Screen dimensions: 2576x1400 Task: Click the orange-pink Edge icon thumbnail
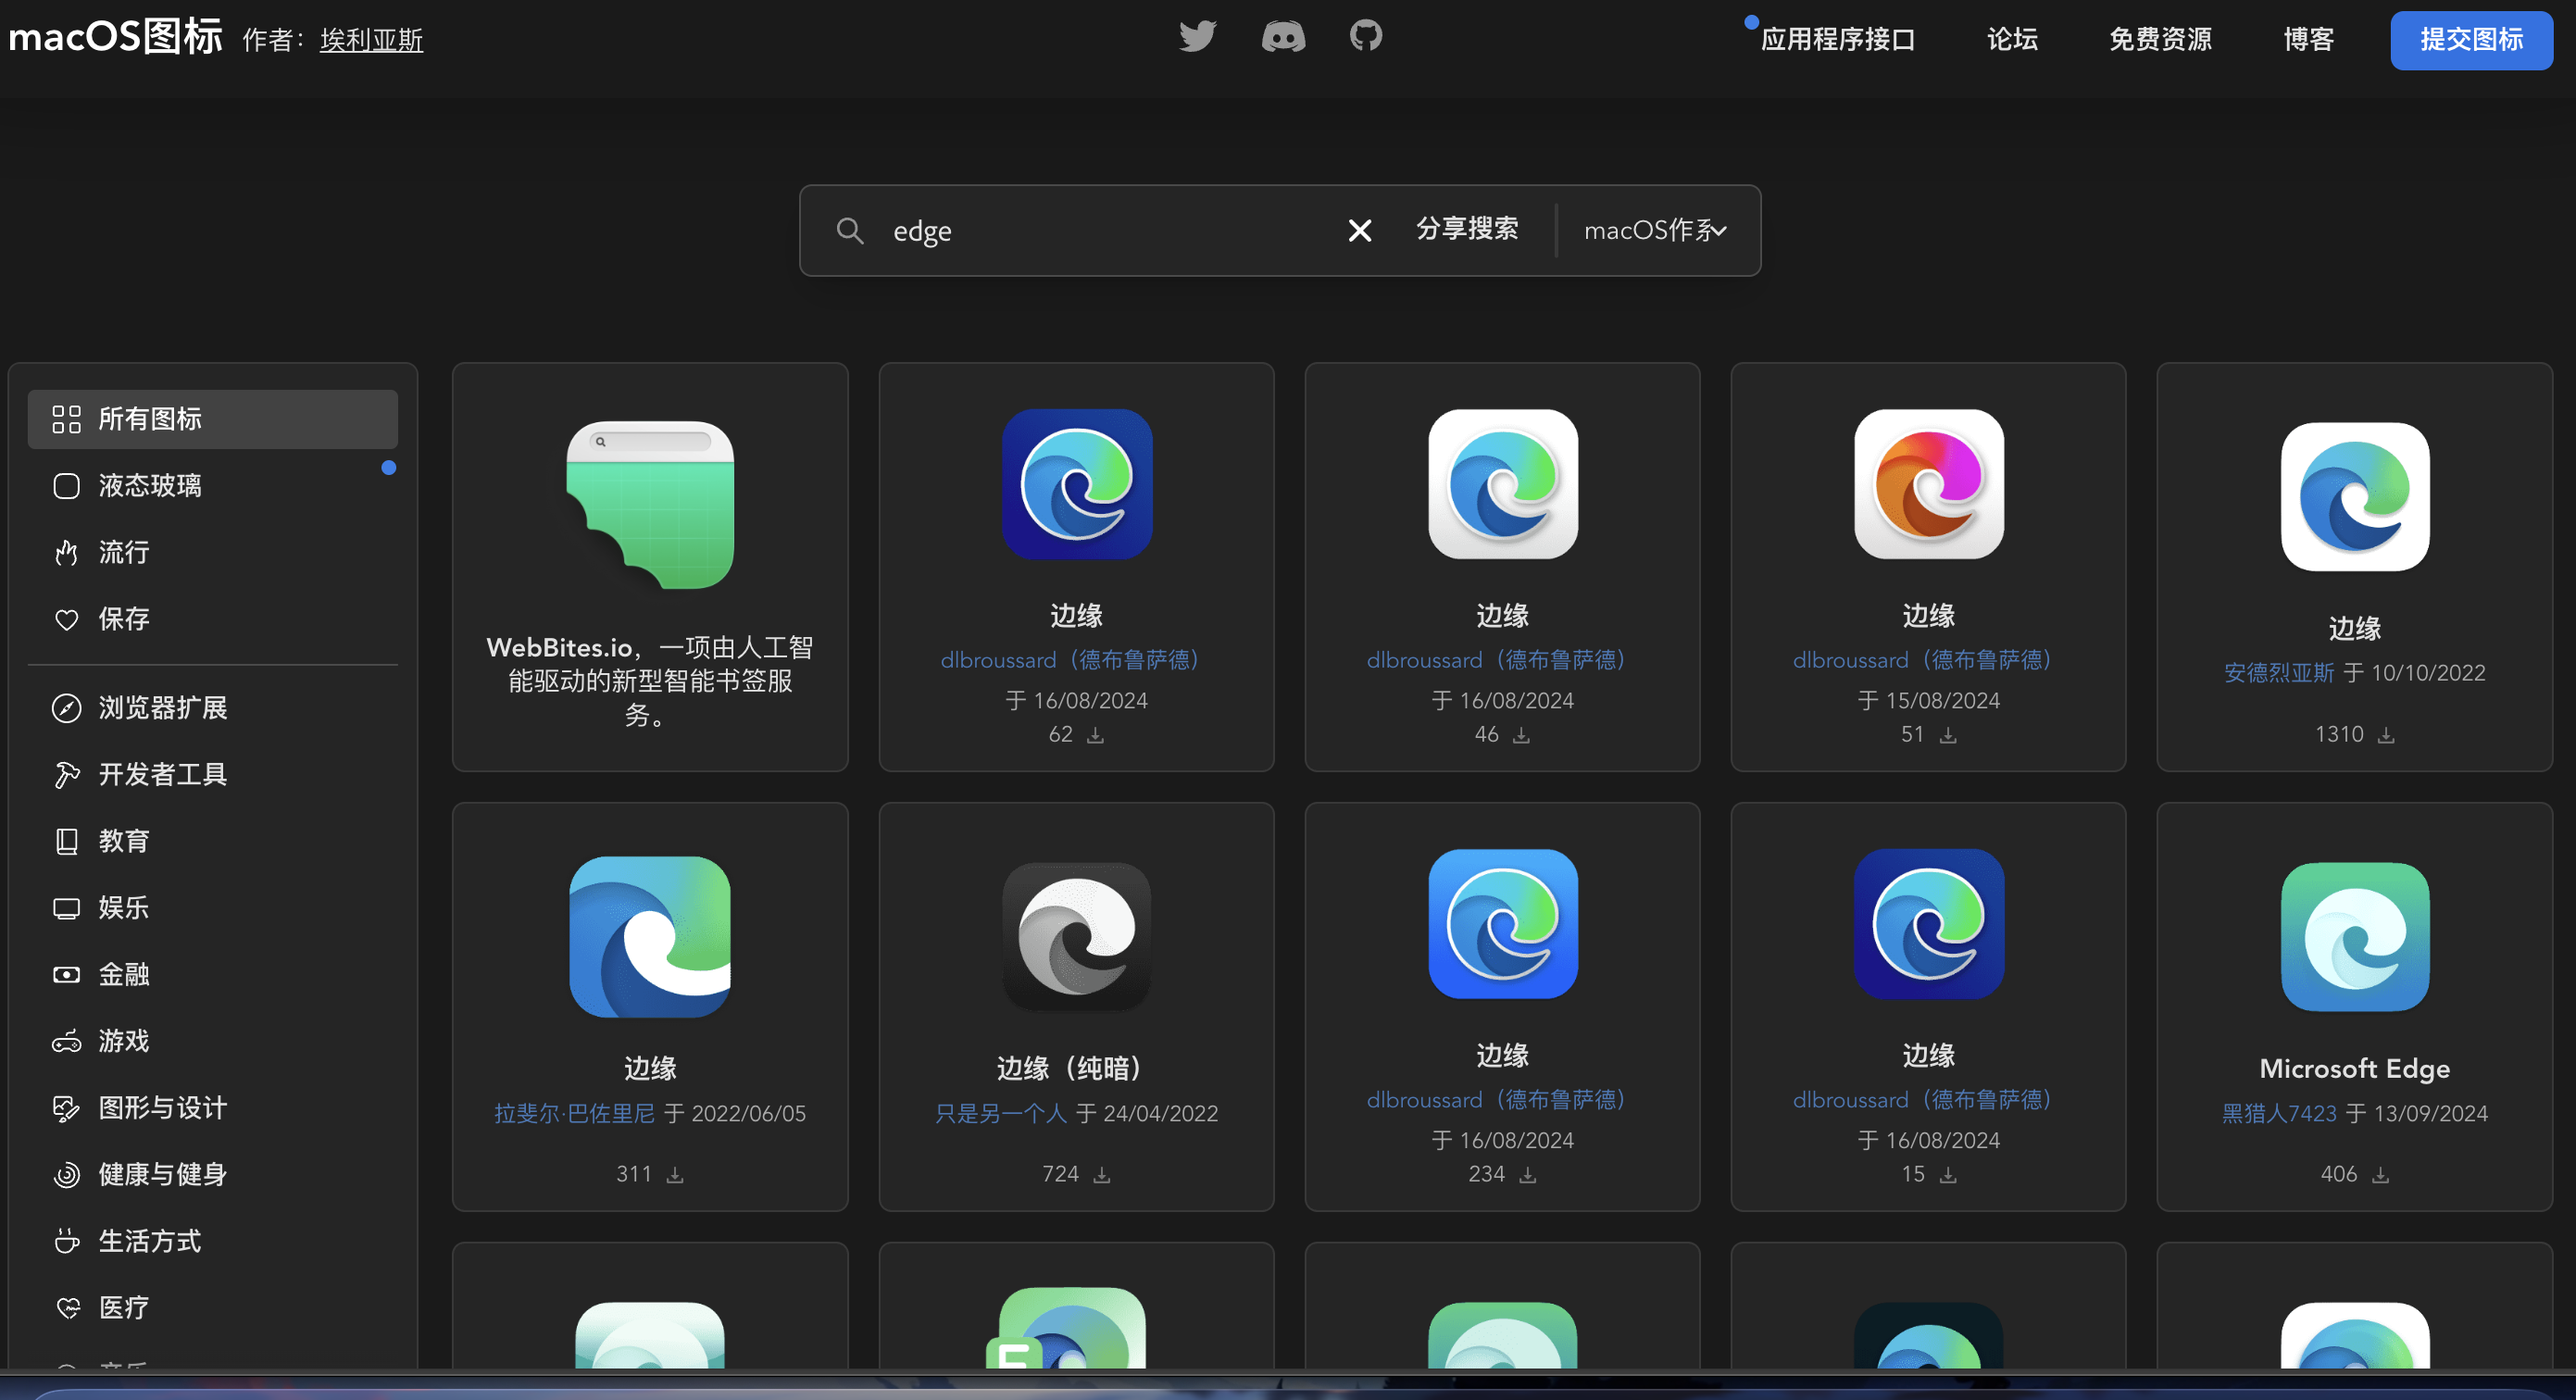click(x=1928, y=484)
